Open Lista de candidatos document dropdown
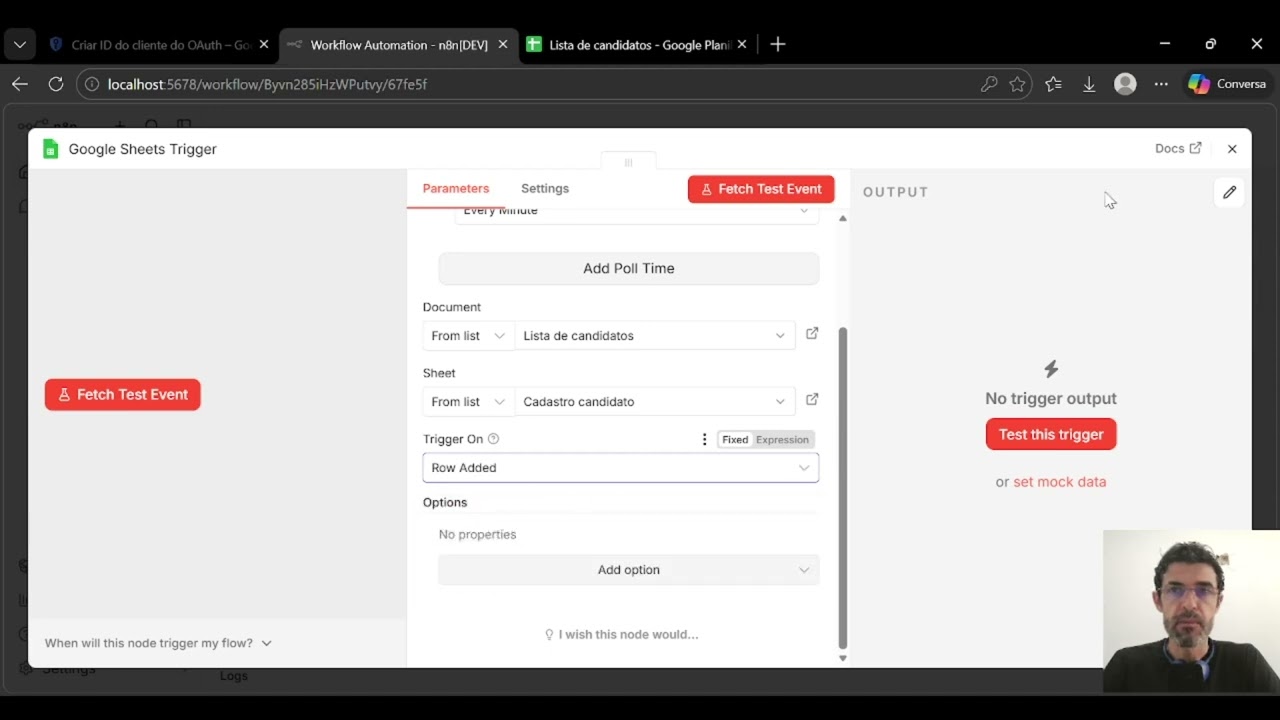The height and width of the screenshot is (720, 1280). pos(655,336)
